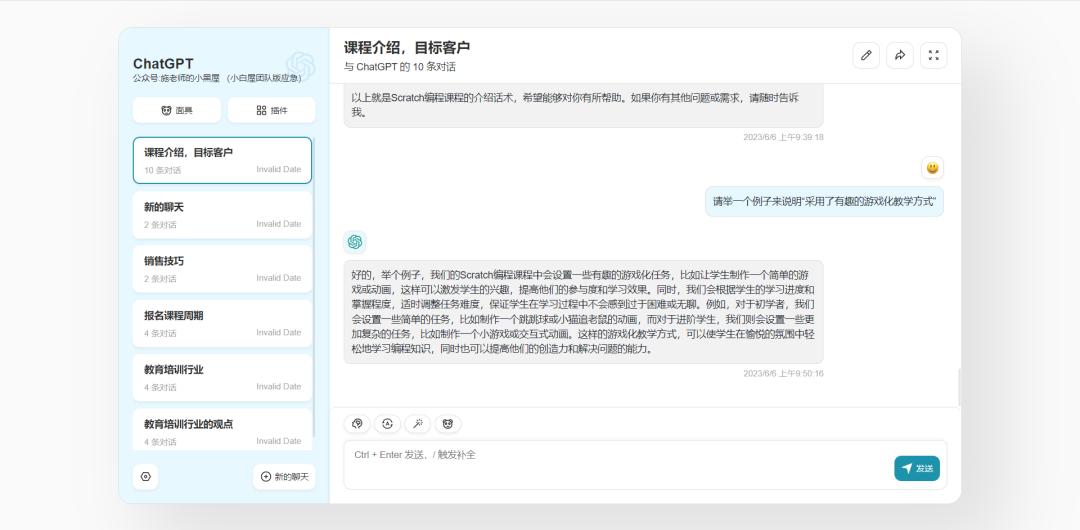Screen dimensions: 1080x530
Task: Open the 销售技巧 conversation
Action: 222,269
